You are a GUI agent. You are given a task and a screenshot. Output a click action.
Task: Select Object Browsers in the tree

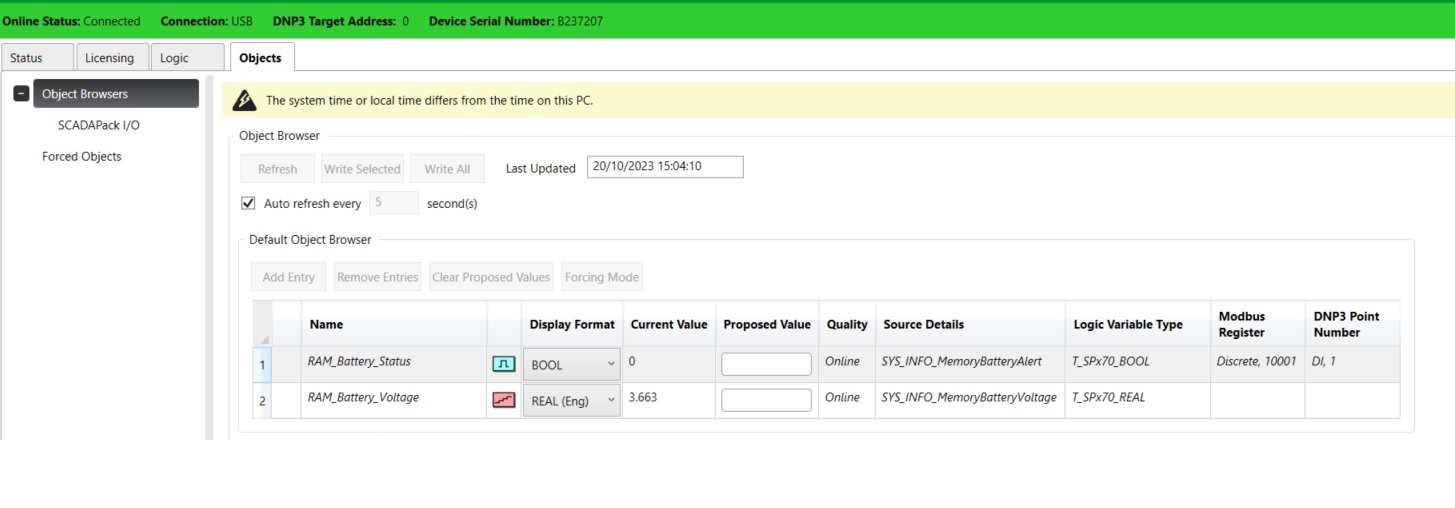pos(116,94)
